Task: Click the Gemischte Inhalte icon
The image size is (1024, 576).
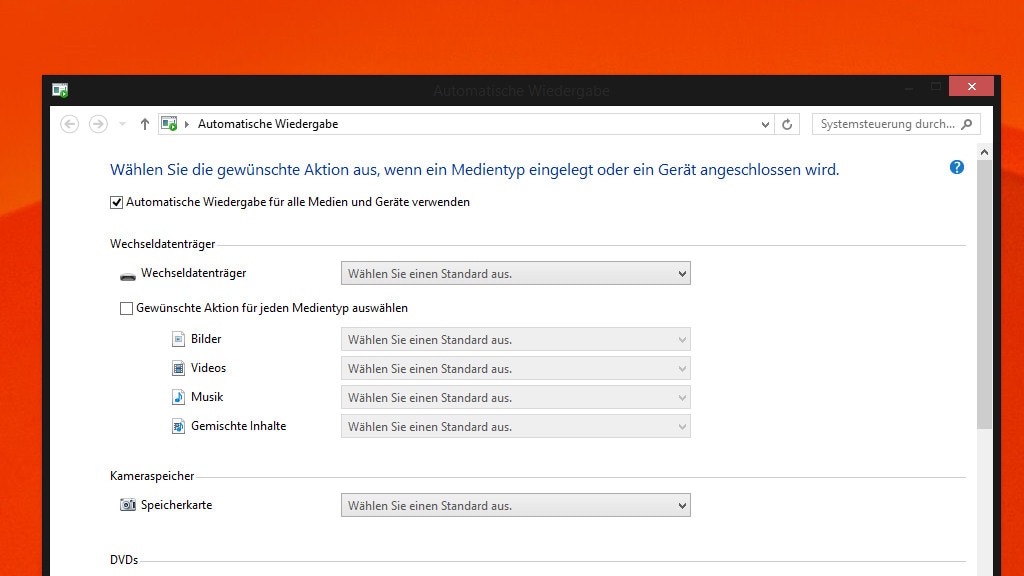Action: (x=178, y=426)
